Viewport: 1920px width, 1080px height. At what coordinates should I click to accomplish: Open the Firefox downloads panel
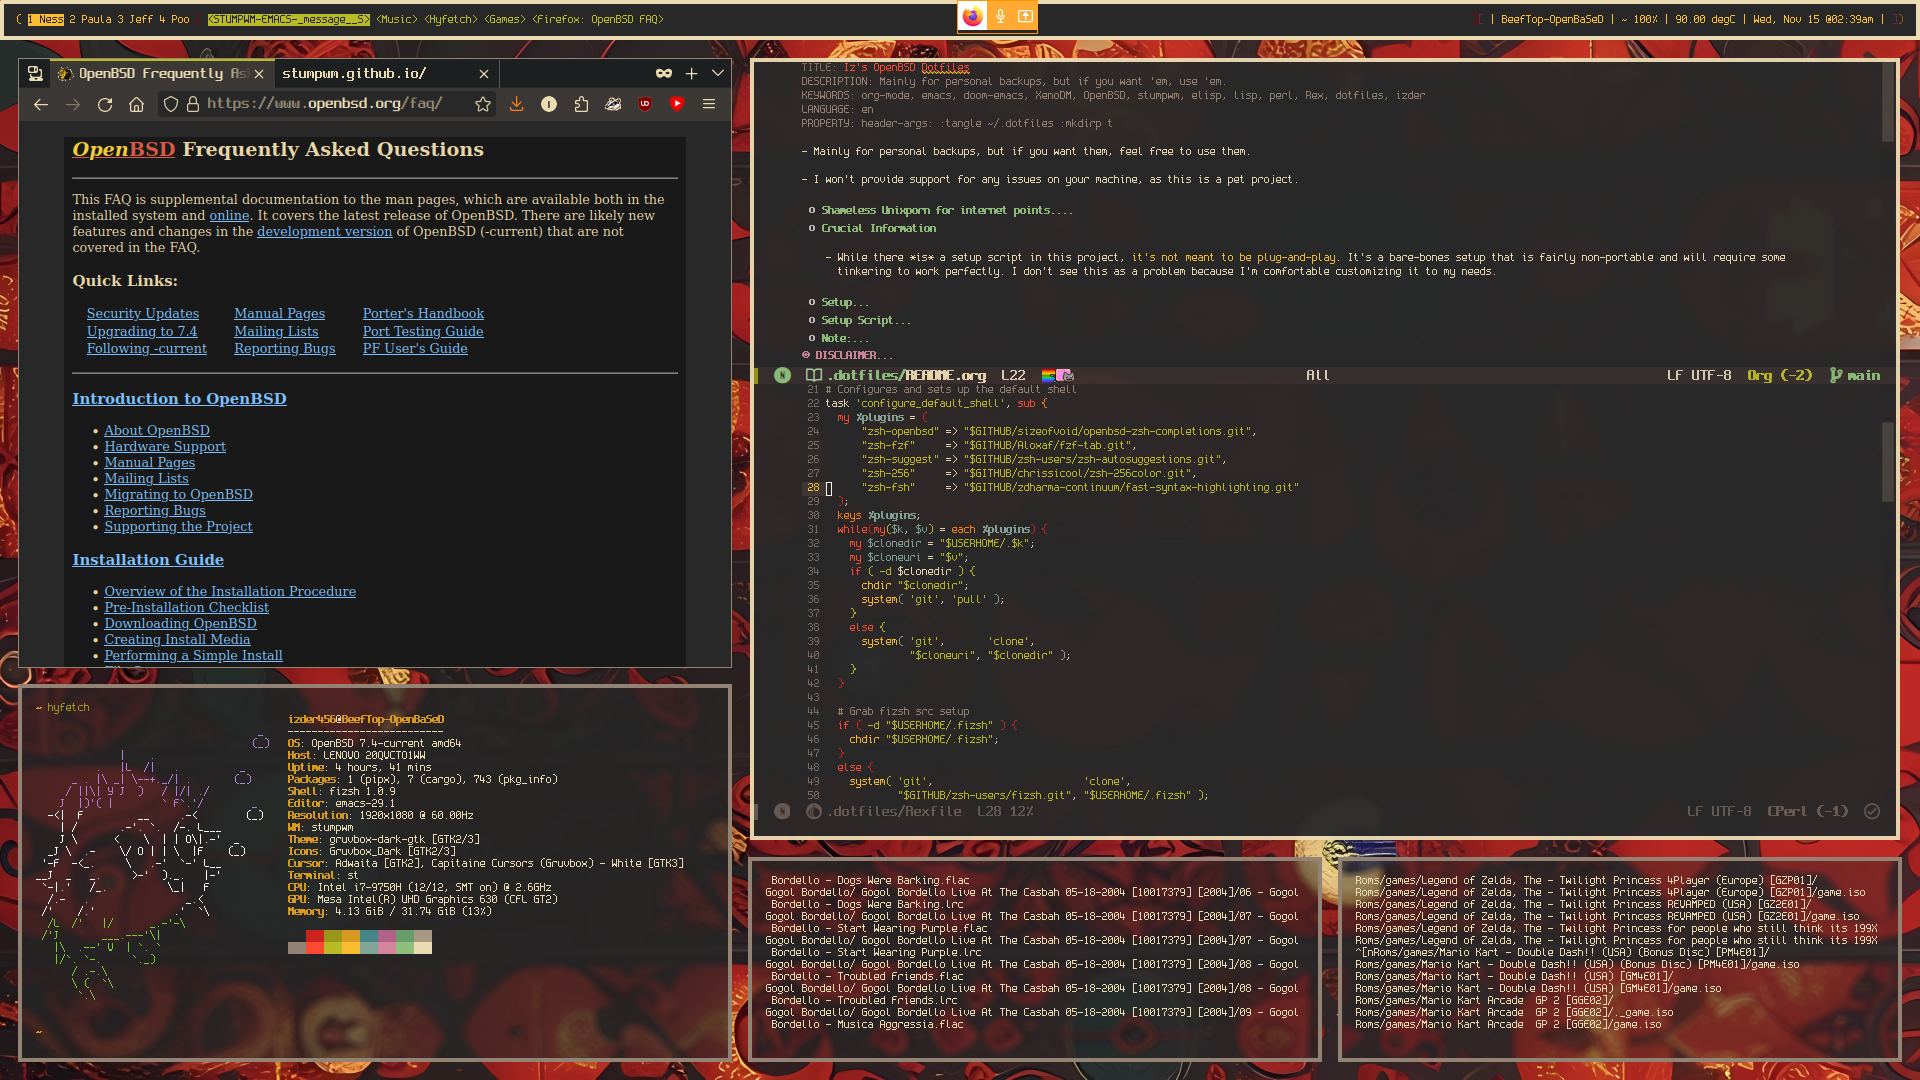click(x=517, y=104)
